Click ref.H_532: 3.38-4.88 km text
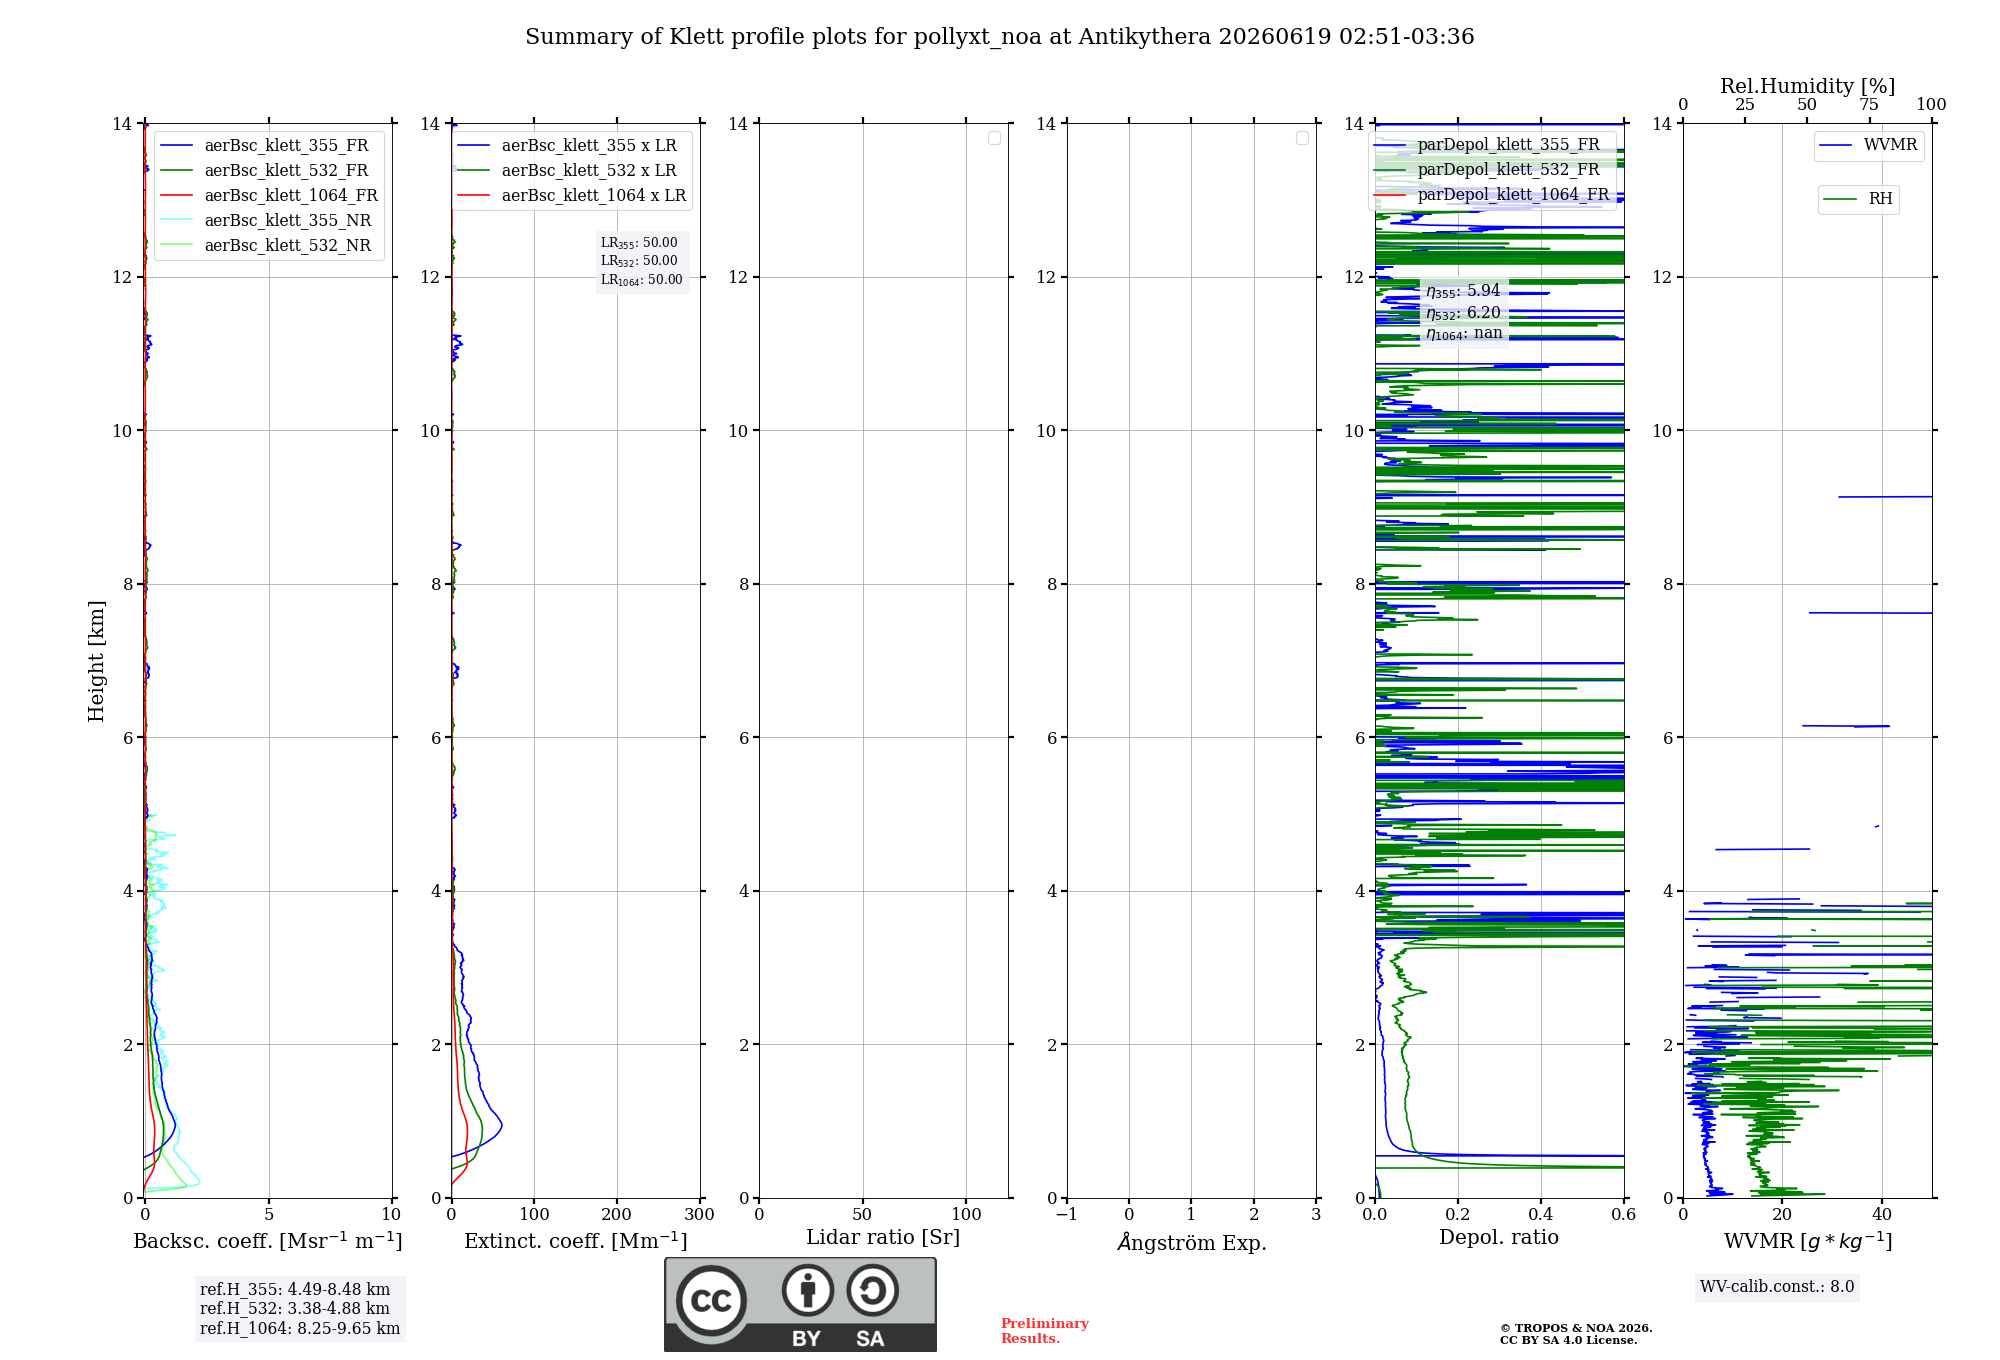This screenshot has height=1360, width=2000. 295,1309
